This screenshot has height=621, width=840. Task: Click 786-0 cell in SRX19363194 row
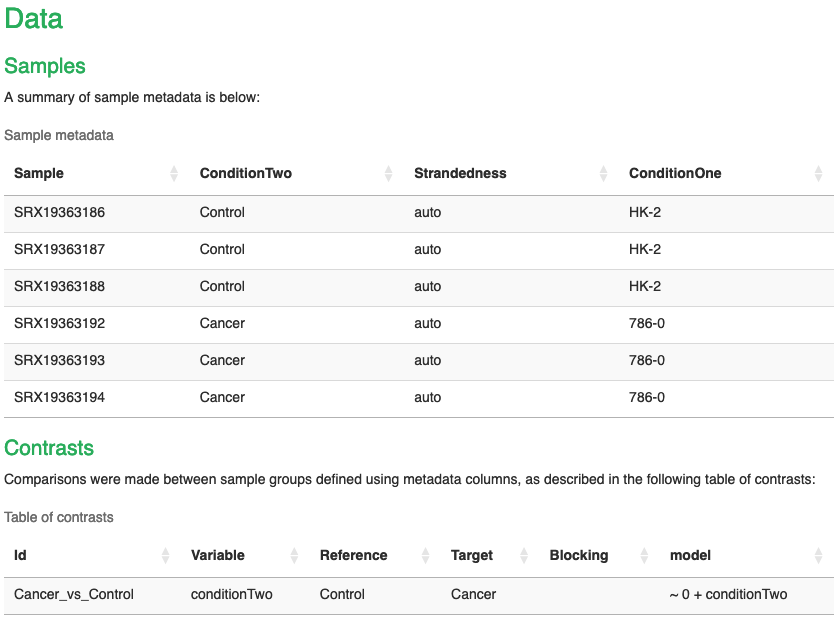pos(647,398)
